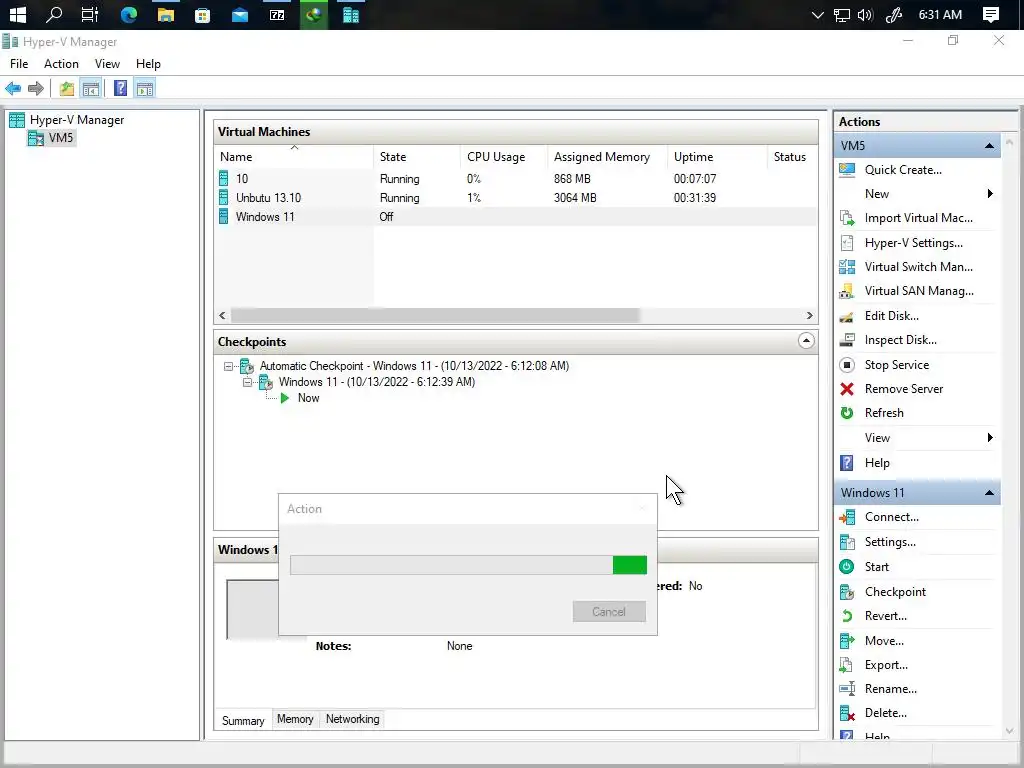Image resolution: width=1024 pixels, height=768 pixels.
Task: Switch to the Memory tab
Action: click(295, 719)
